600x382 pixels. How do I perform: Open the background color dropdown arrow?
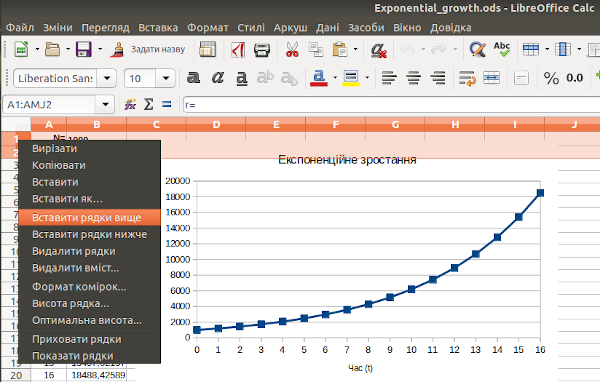[x=367, y=78]
